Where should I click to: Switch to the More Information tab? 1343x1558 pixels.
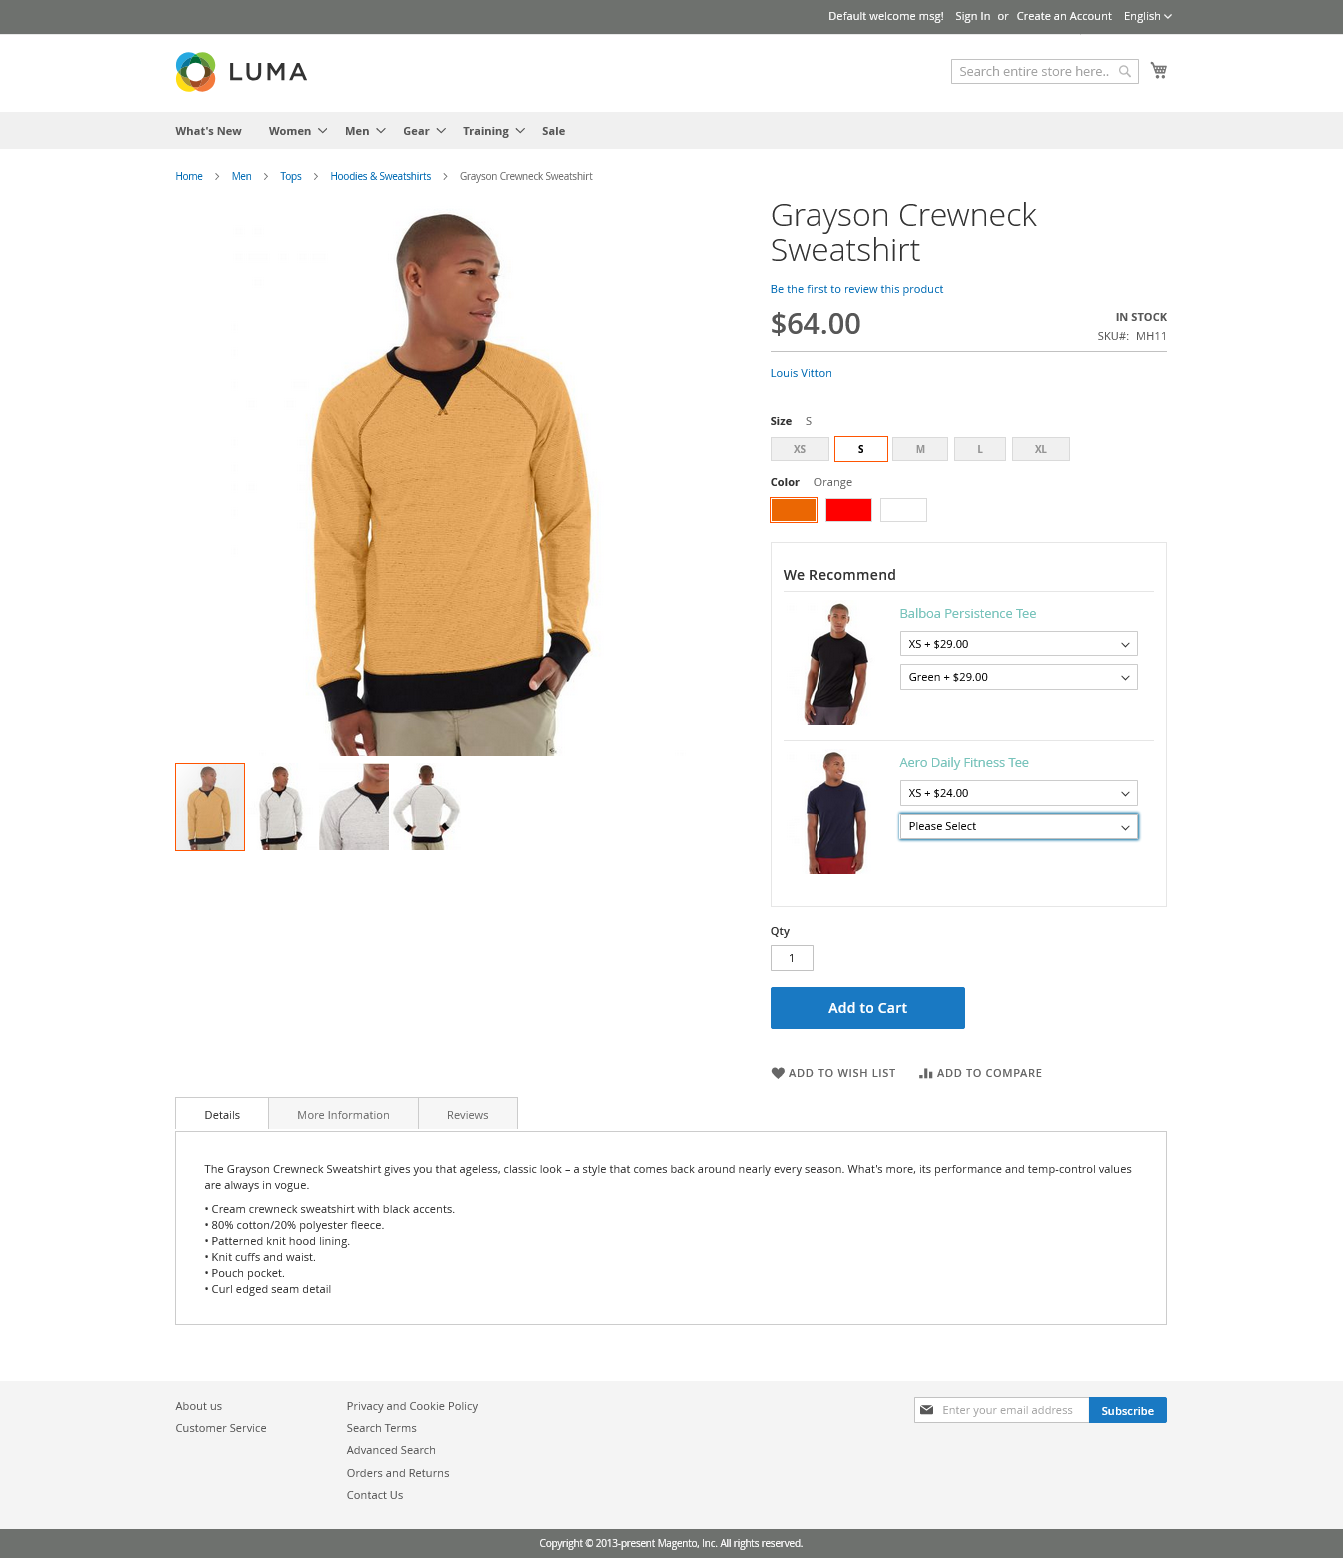pyautogui.click(x=343, y=1115)
